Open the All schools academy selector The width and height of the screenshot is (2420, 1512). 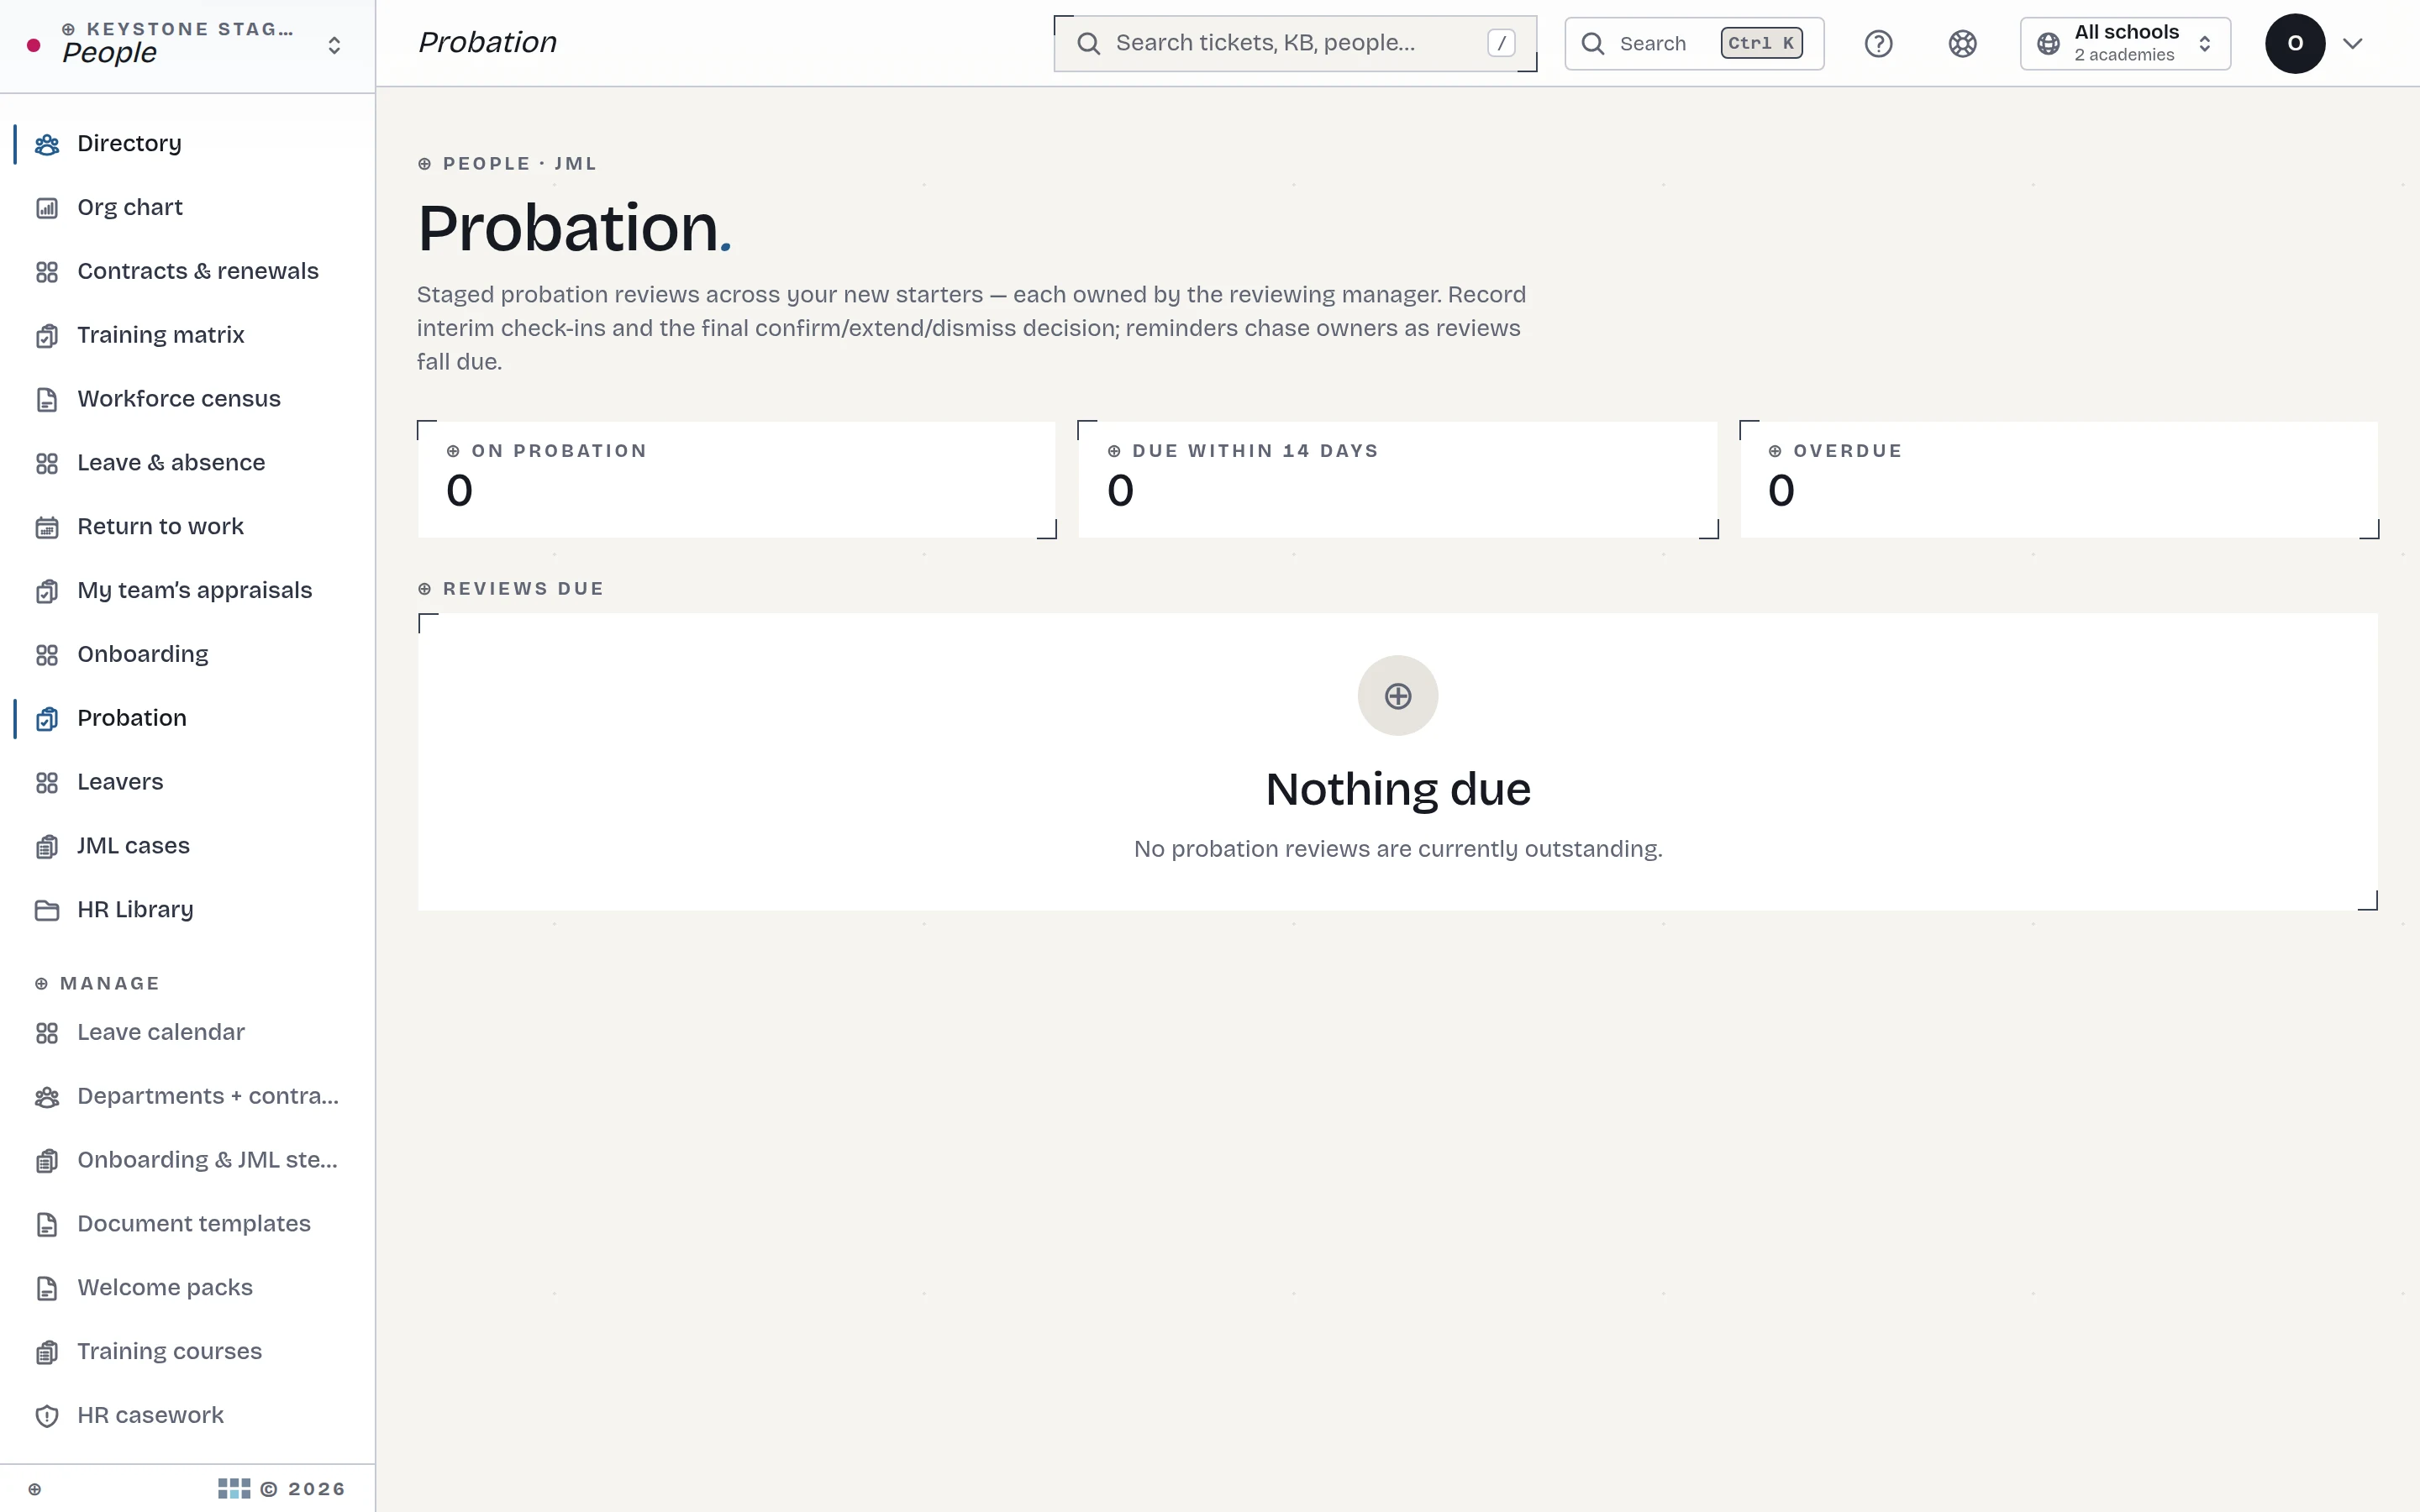coord(2125,44)
